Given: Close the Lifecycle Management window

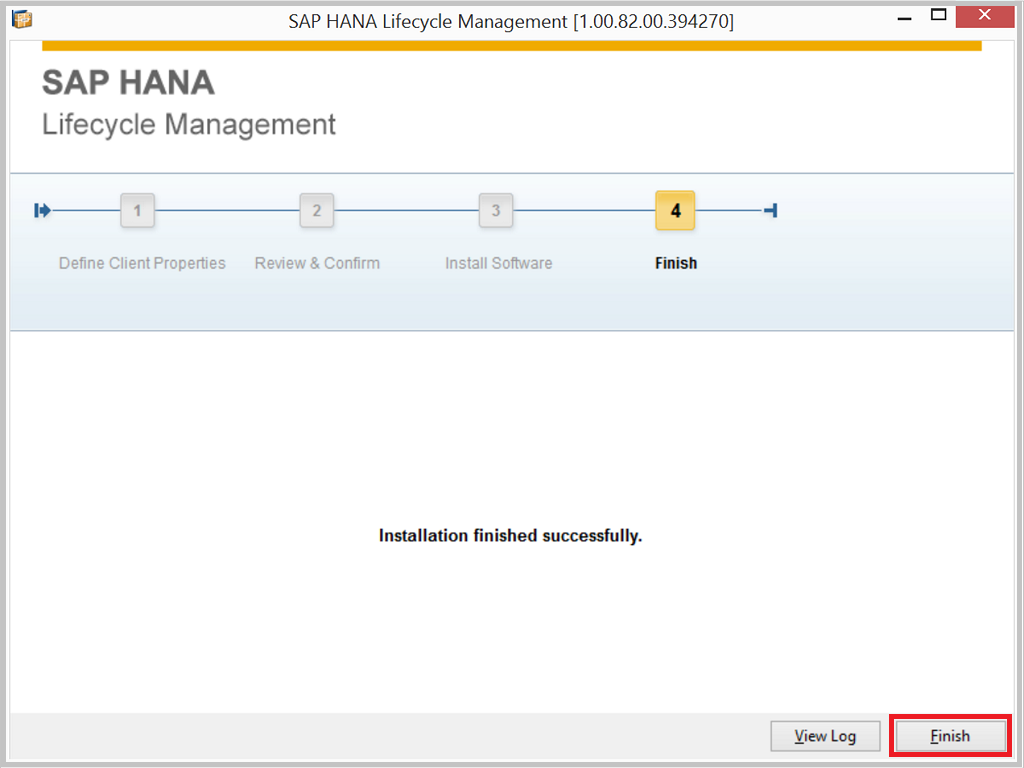Looking at the screenshot, I should click(x=985, y=16).
